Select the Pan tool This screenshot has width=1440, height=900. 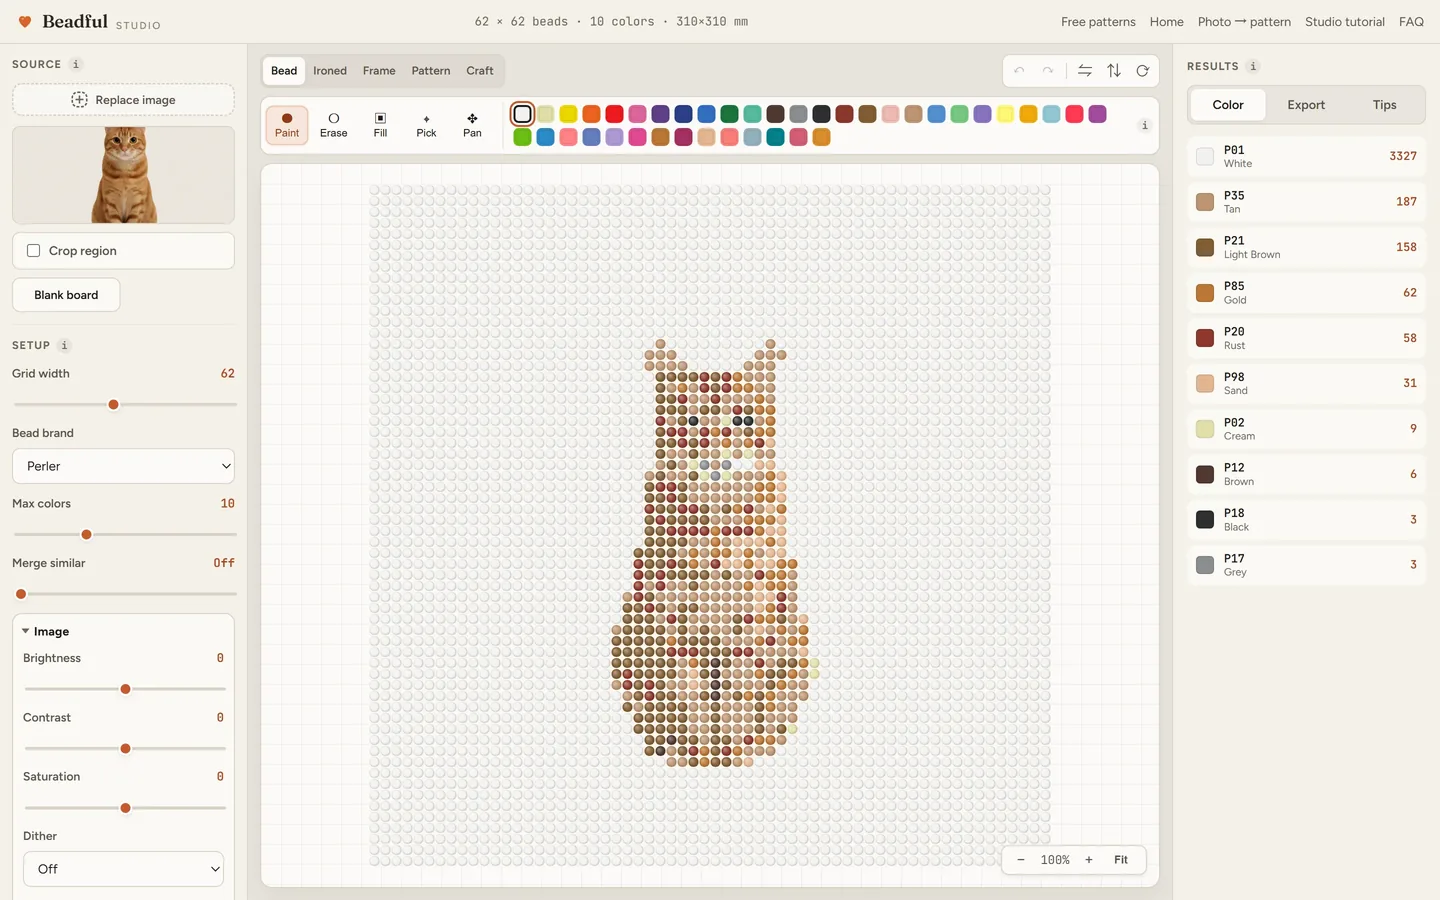(472, 125)
